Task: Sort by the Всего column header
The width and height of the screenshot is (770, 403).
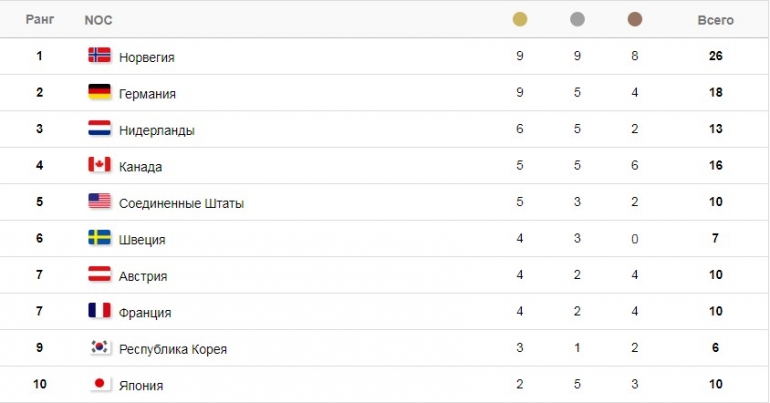Action: tap(715, 20)
